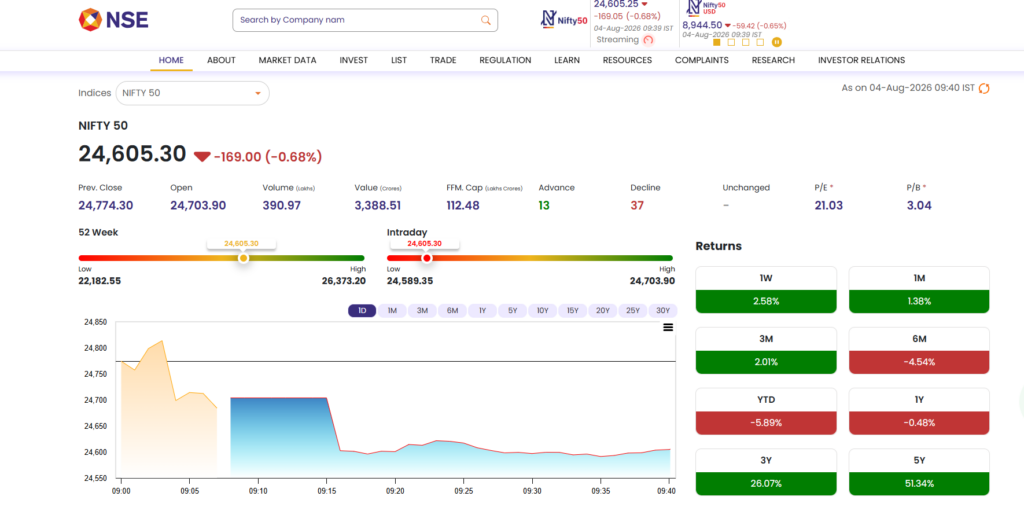Select the 30Y chart range

[x=663, y=311]
